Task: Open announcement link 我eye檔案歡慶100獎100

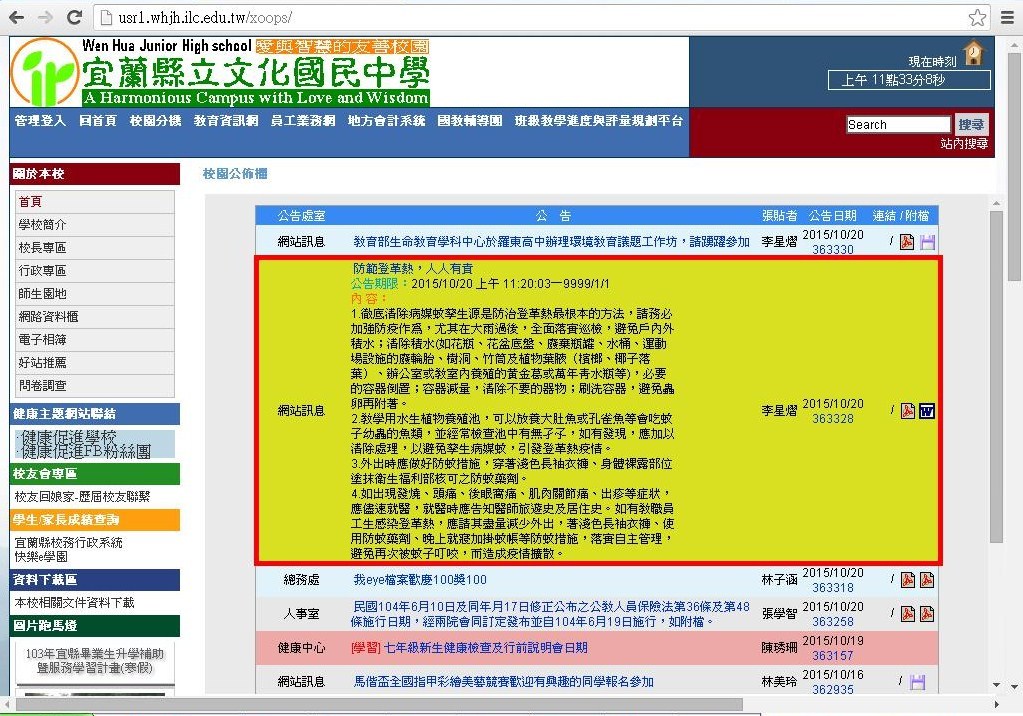Action: [420, 580]
